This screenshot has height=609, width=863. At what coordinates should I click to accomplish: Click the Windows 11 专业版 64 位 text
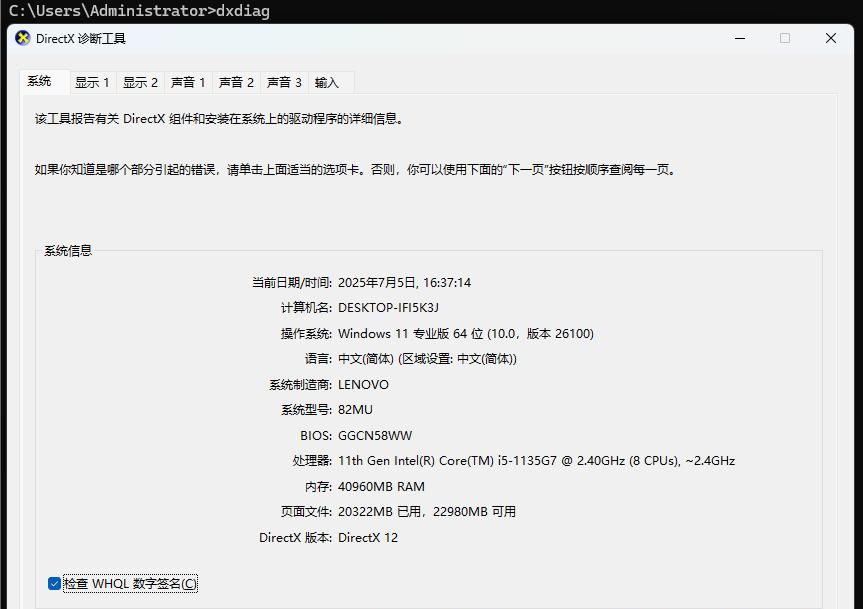[411, 334]
